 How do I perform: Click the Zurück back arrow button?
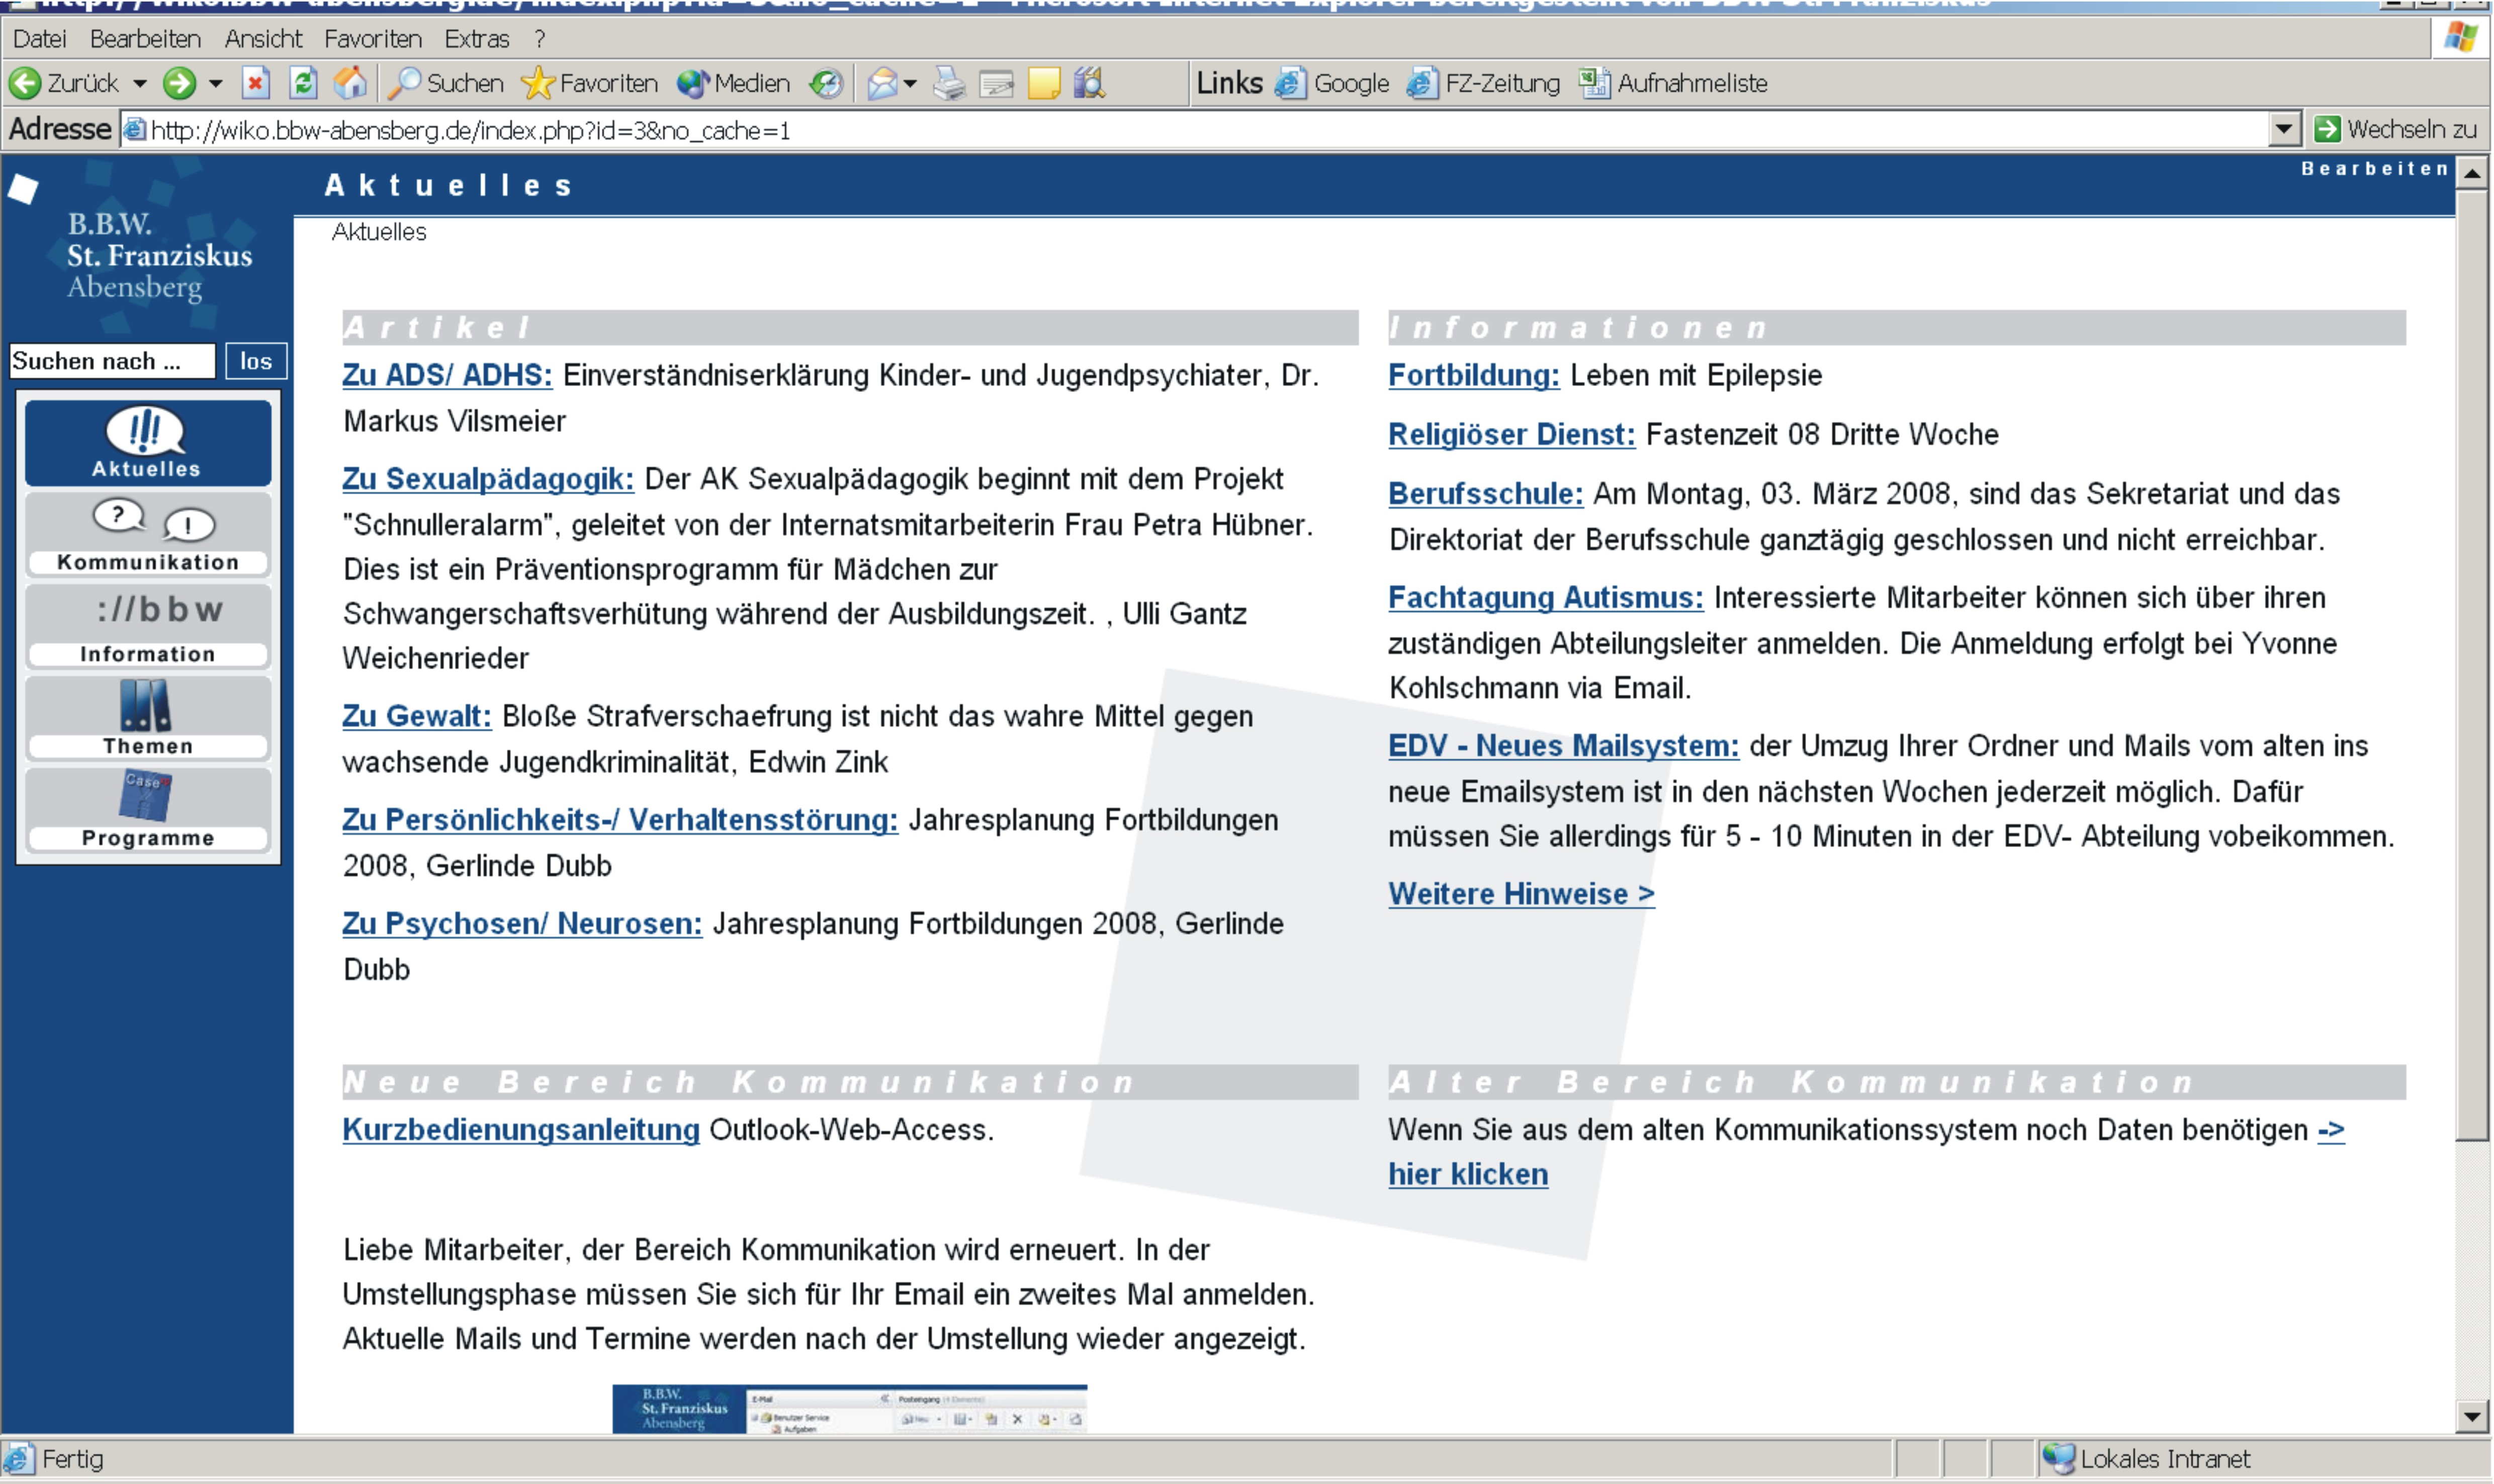click(63, 83)
